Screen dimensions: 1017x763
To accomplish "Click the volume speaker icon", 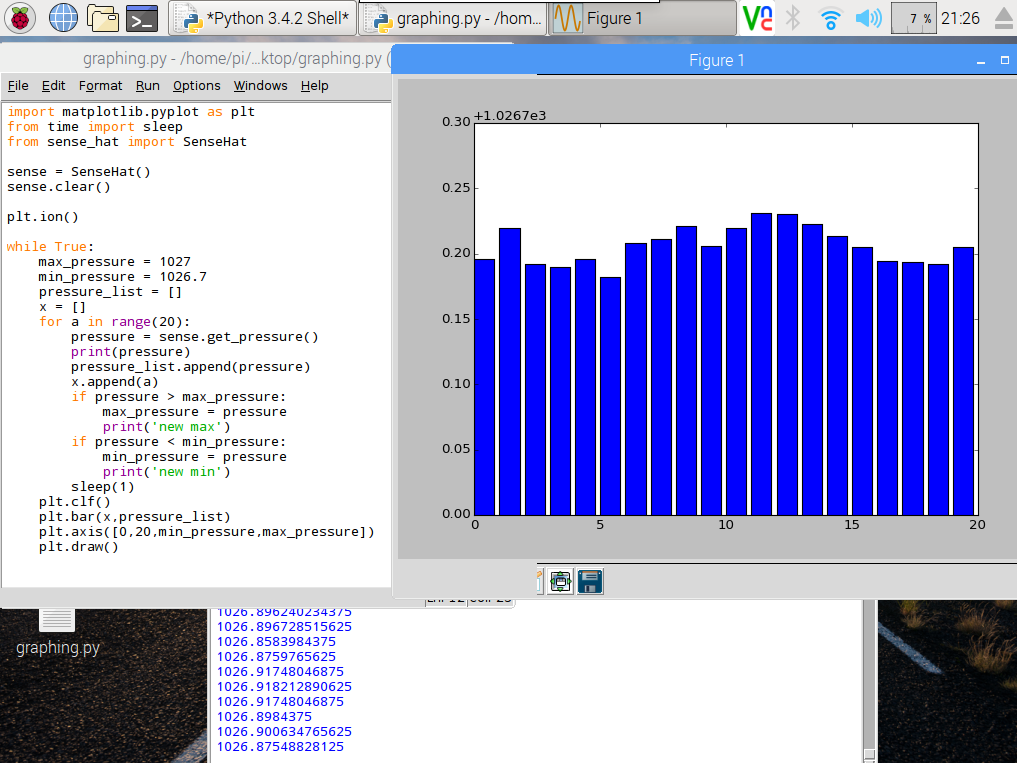I will coord(868,18).
